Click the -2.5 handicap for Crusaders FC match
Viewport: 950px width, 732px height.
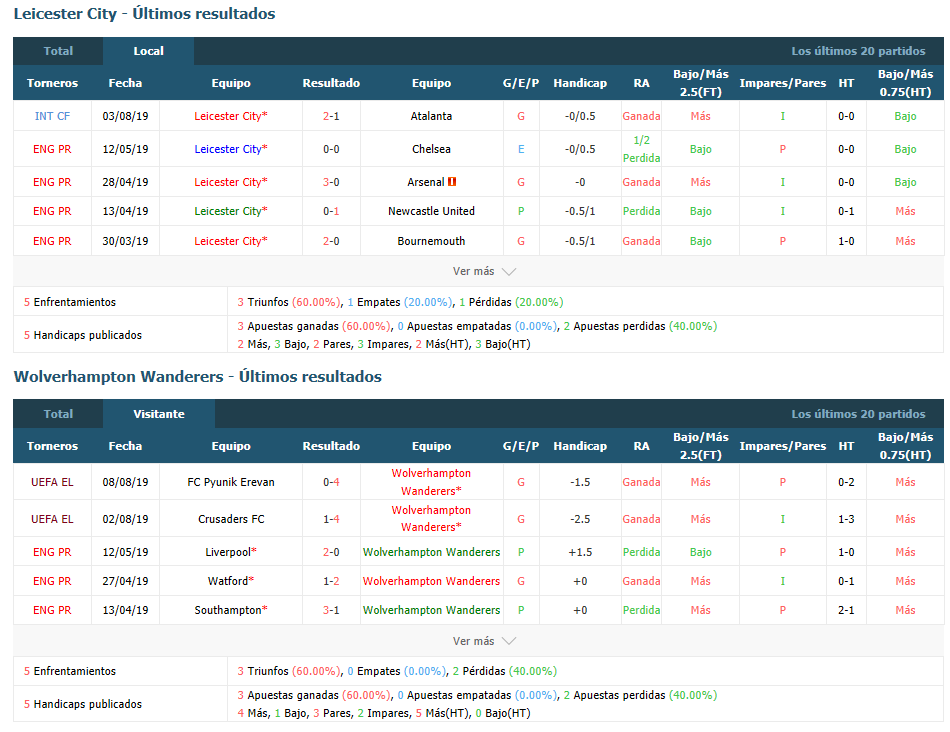tap(580, 519)
